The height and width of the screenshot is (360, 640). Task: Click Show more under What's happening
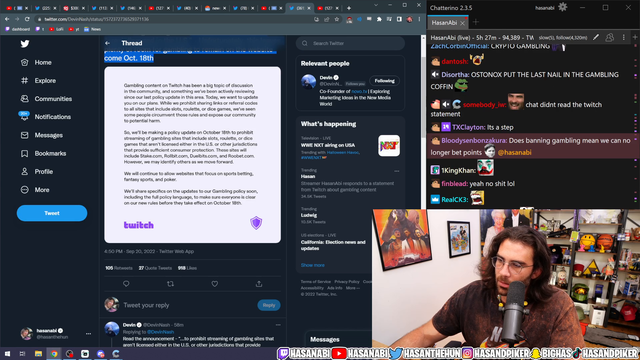[313, 265]
